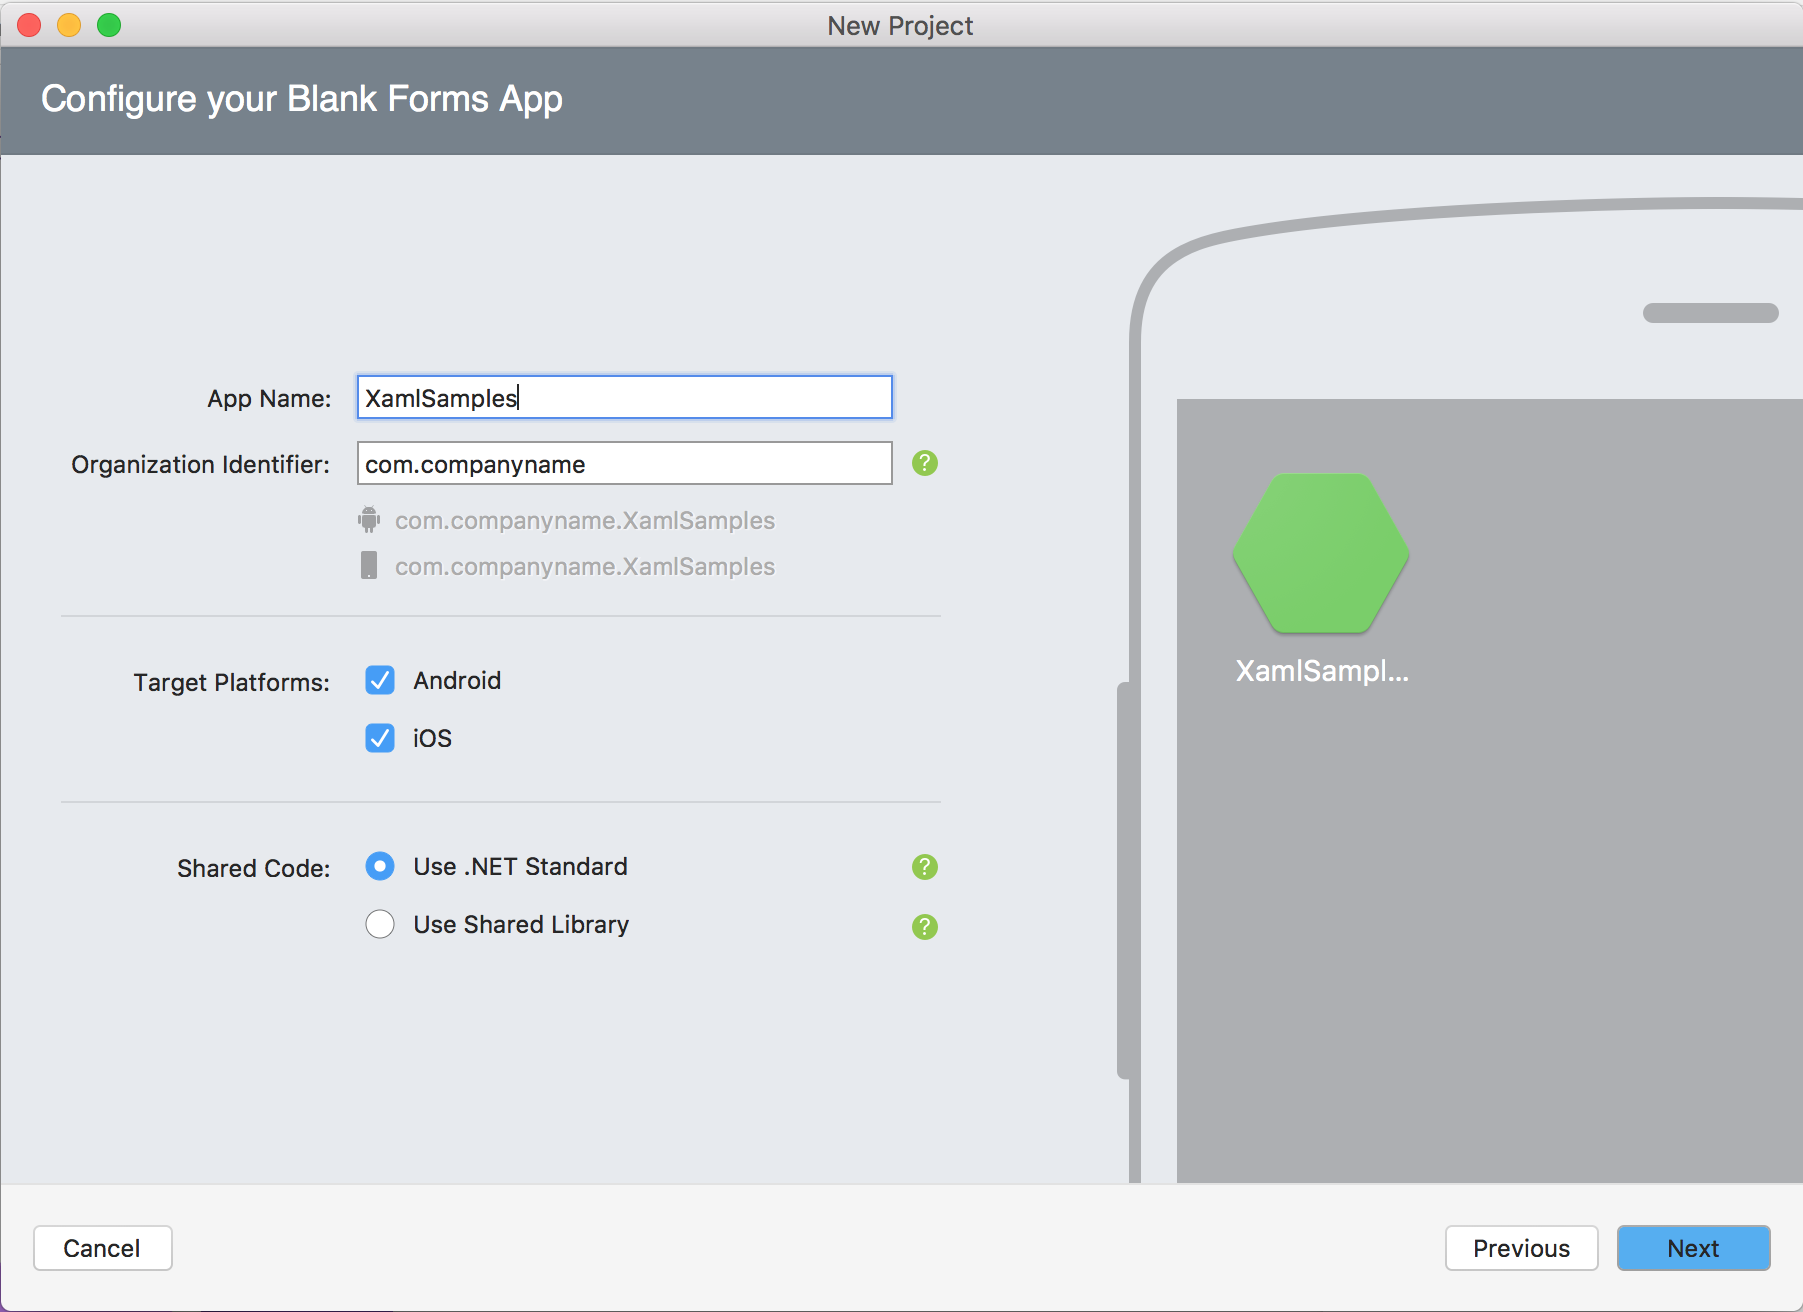
Task: Toggle the iOS target platform checkbox
Action: tap(380, 739)
